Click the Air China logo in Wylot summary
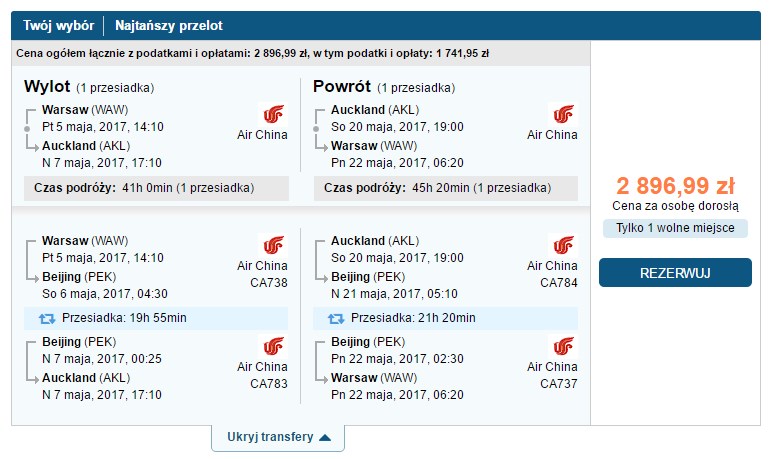This screenshot has width=772, height=459. coord(273,114)
